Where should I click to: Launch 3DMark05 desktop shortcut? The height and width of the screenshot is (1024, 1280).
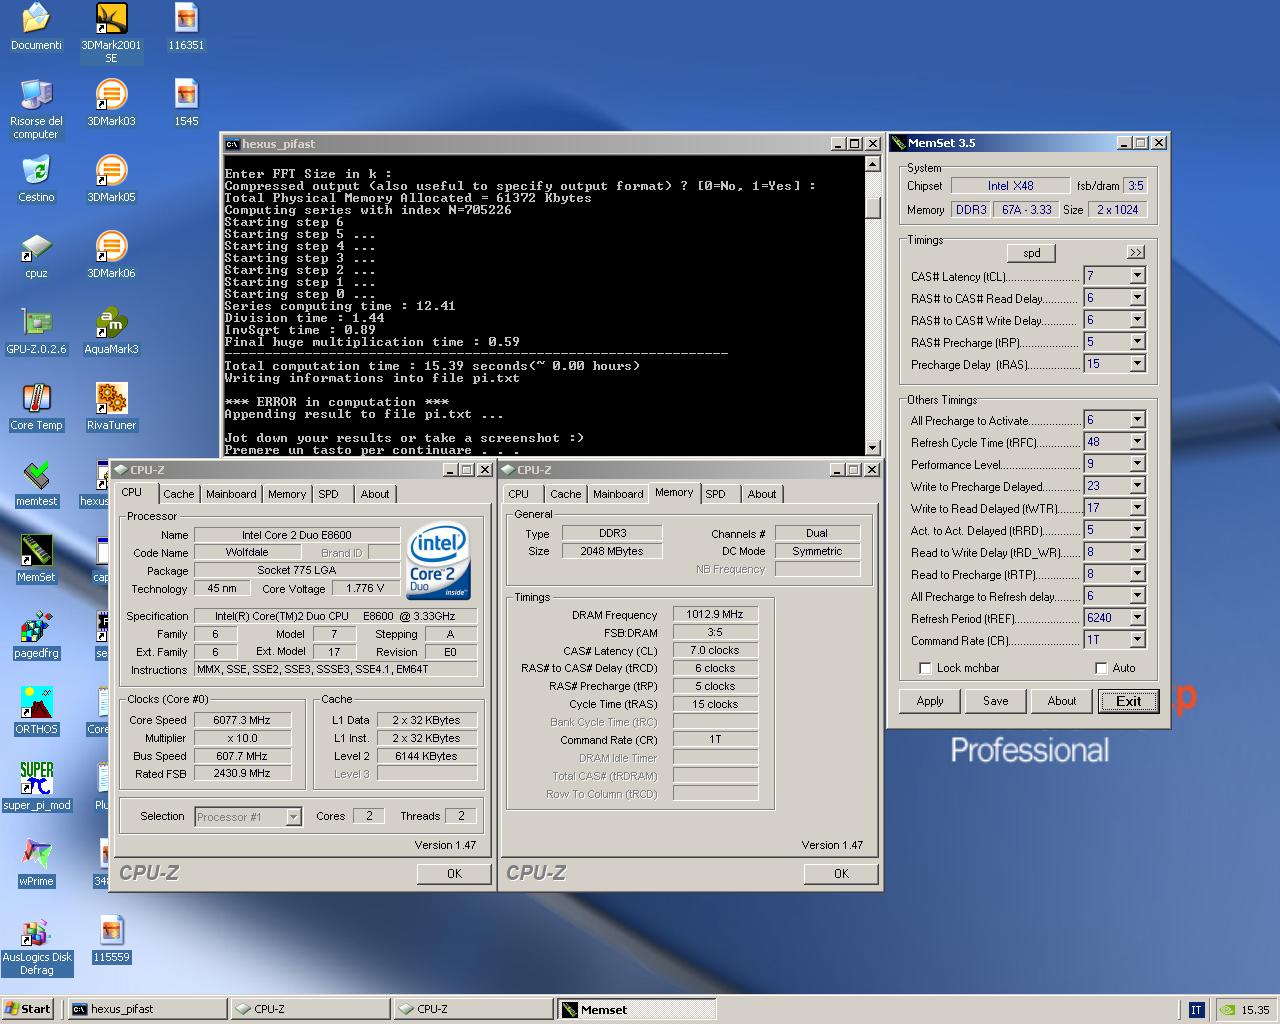(x=111, y=179)
